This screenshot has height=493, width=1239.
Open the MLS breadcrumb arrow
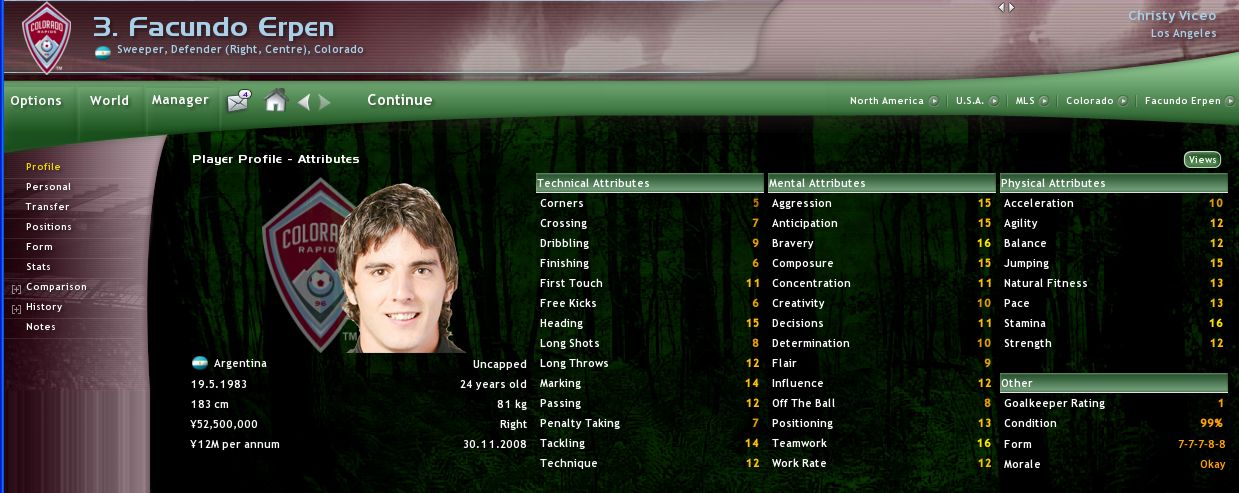click(1045, 101)
